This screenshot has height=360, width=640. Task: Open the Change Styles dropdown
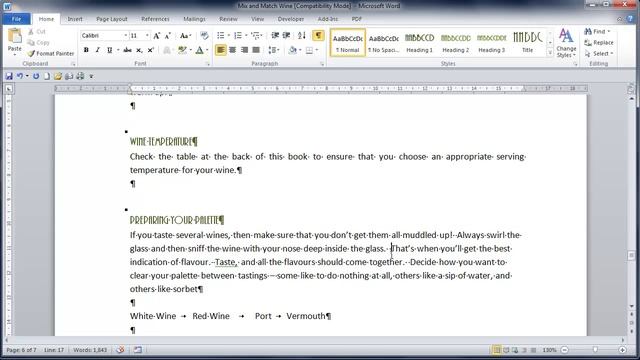(566, 43)
